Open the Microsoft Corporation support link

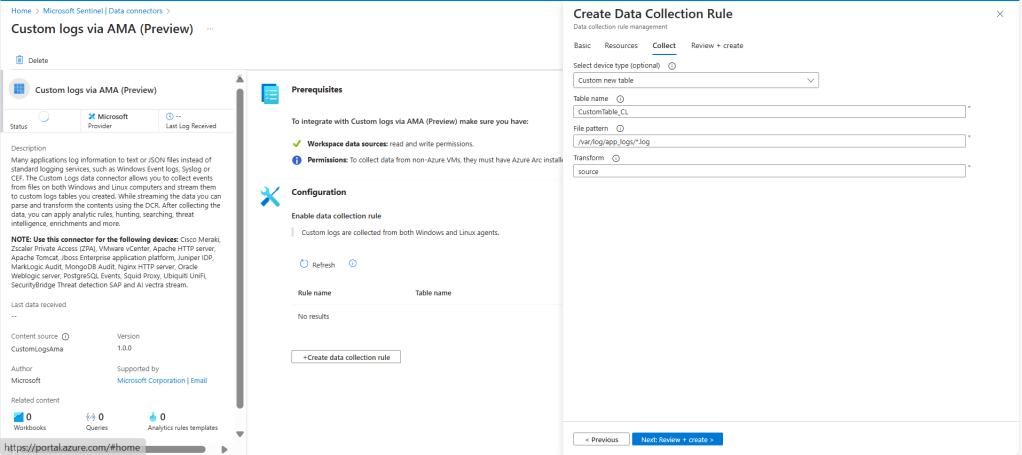pos(151,381)
